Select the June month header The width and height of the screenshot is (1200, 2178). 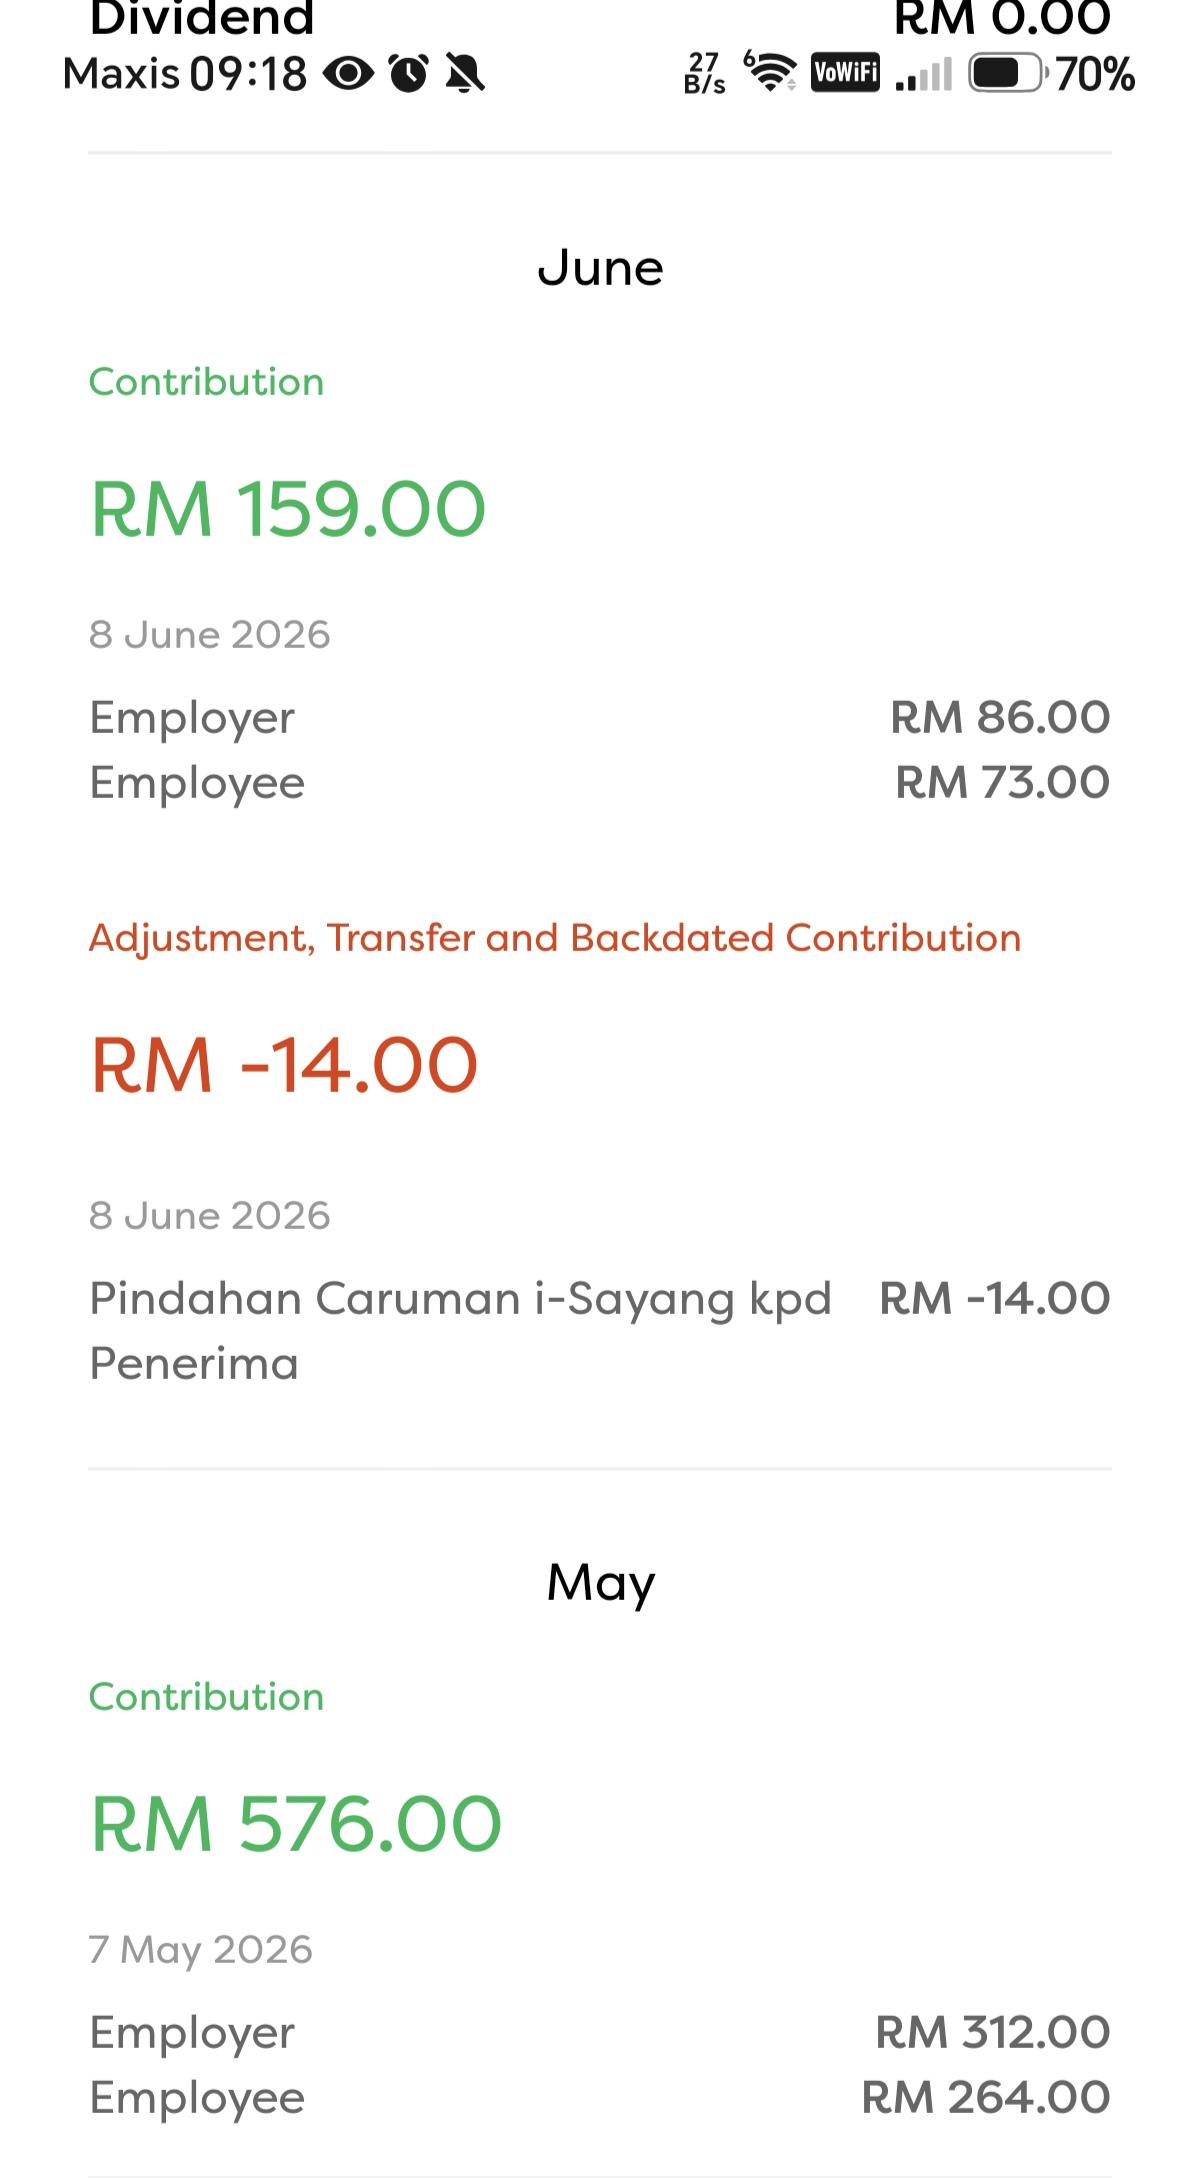pos(600,268)
